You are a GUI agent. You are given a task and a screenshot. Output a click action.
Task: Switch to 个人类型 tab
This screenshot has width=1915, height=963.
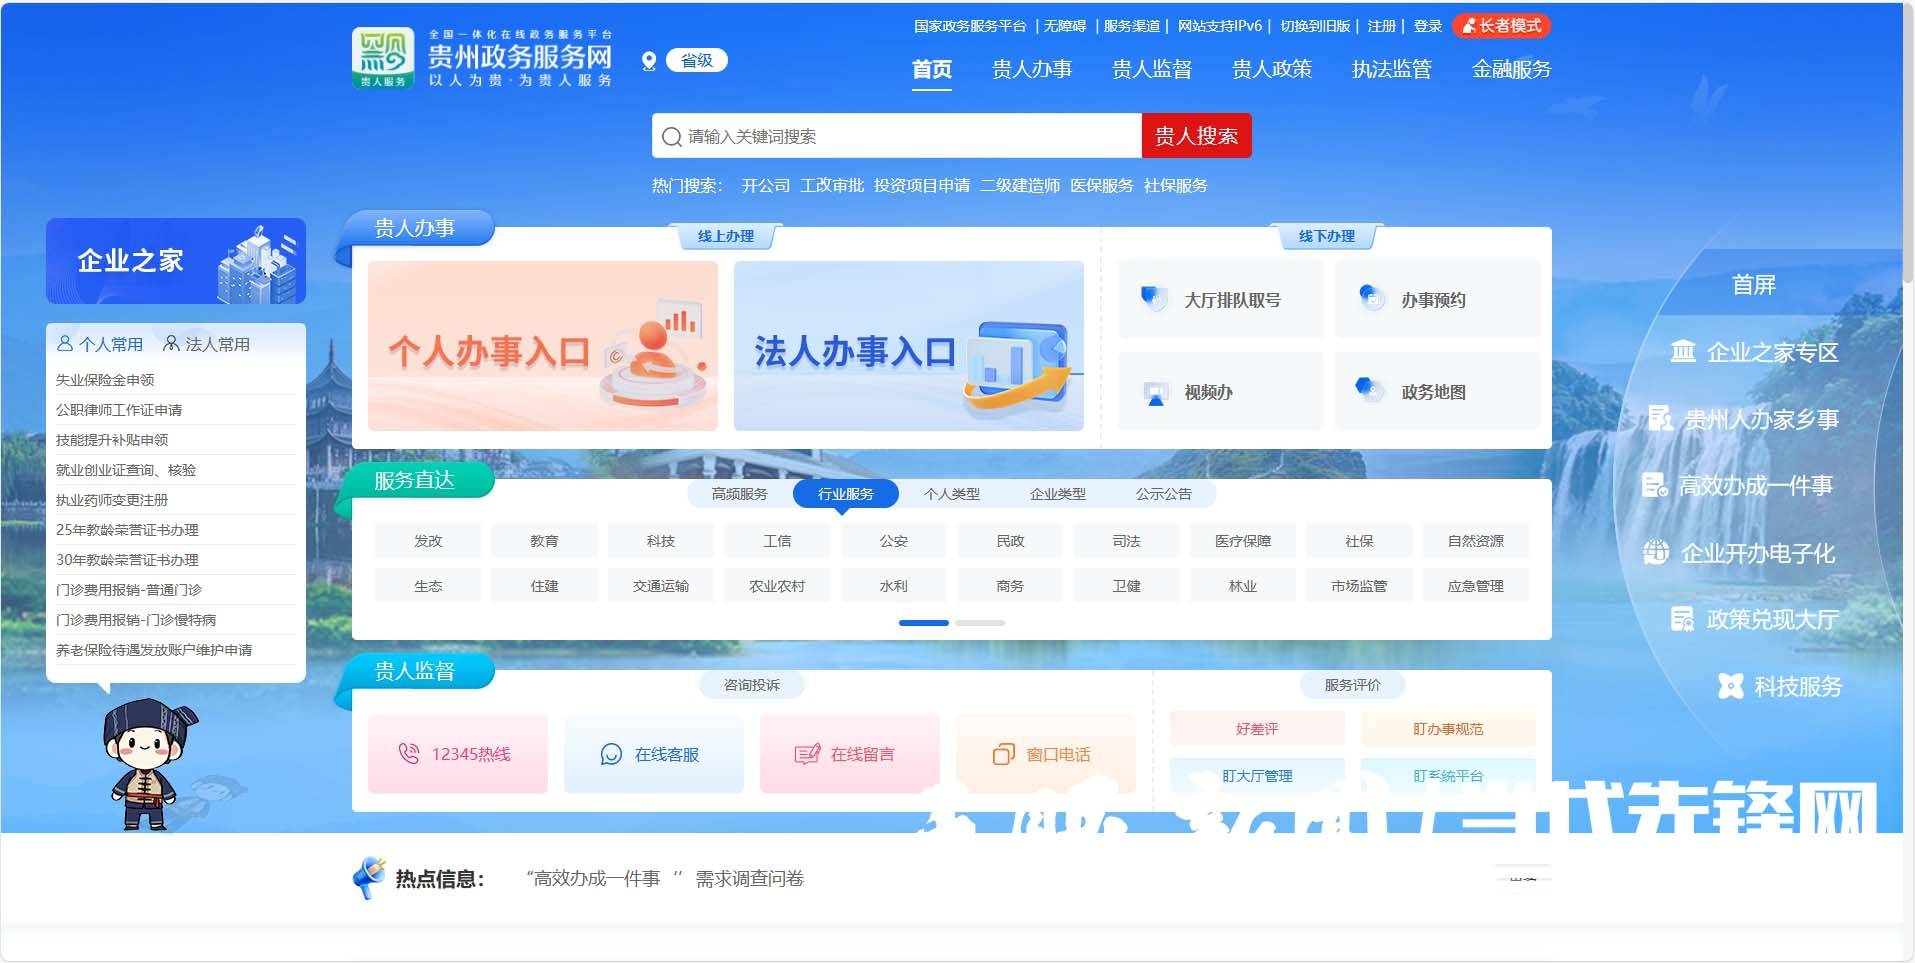point(952,494)
